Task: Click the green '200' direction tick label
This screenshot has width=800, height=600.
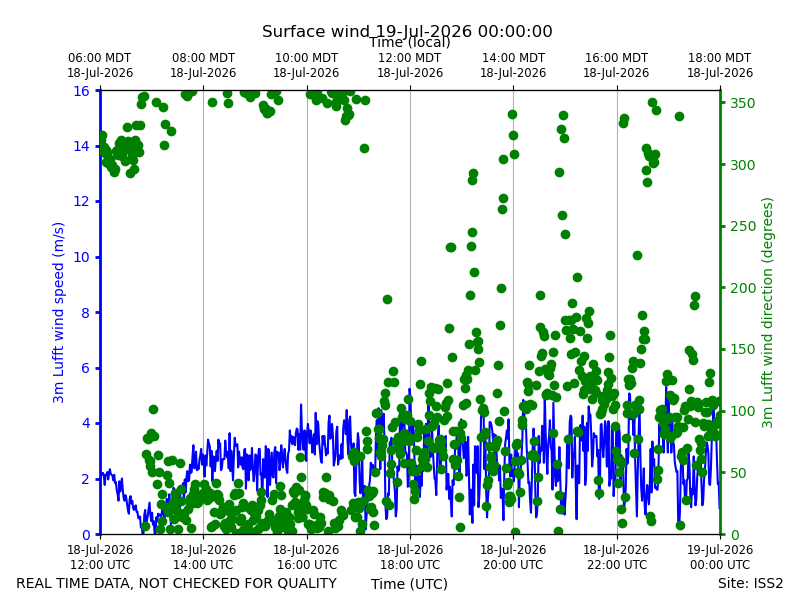Action: (742, 288)
